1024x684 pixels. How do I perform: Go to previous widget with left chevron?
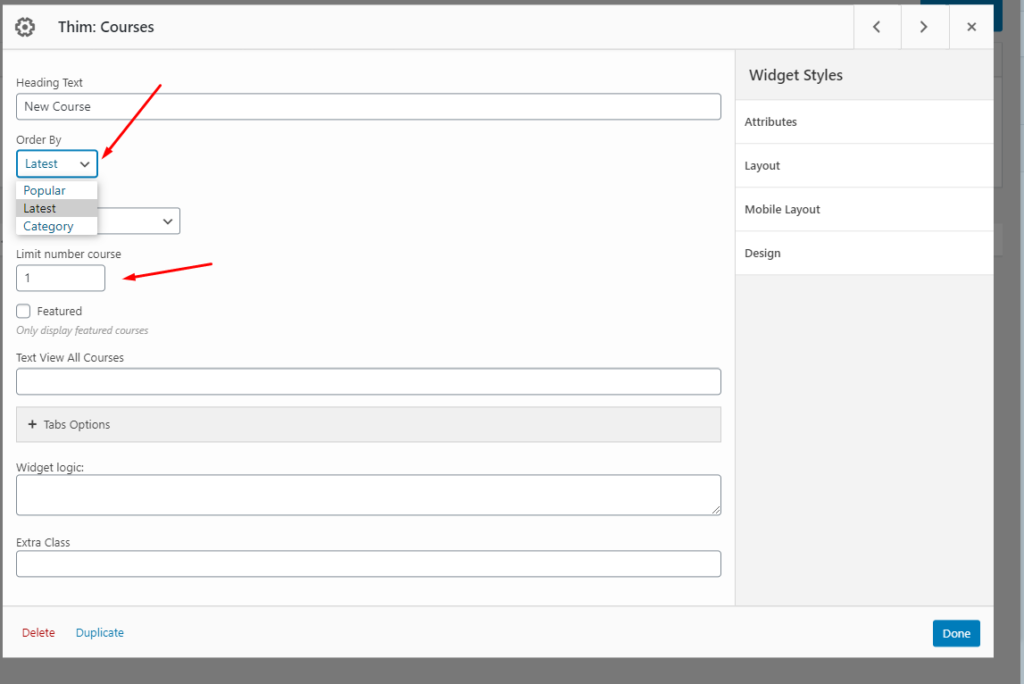click(x=877, y=27)
